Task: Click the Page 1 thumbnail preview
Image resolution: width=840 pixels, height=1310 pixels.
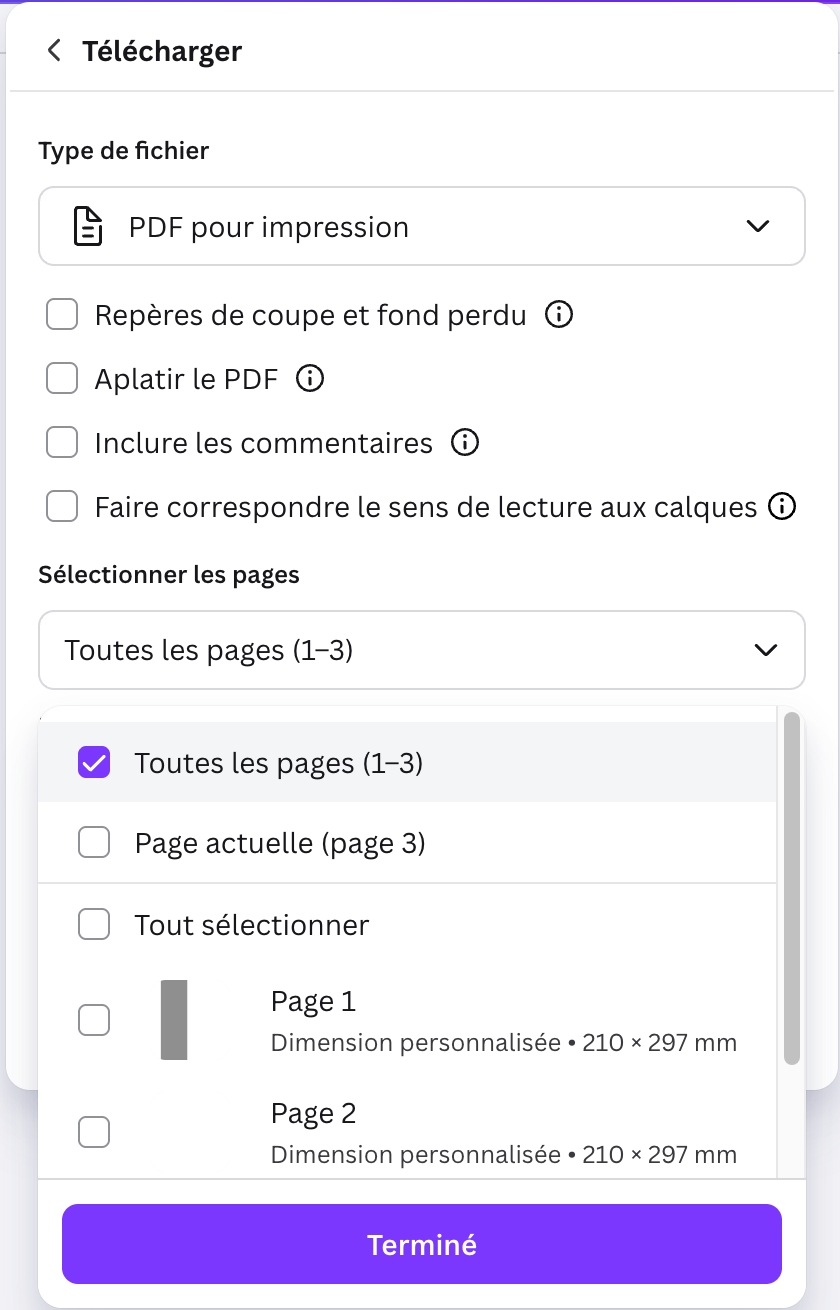Action: 174,1020
